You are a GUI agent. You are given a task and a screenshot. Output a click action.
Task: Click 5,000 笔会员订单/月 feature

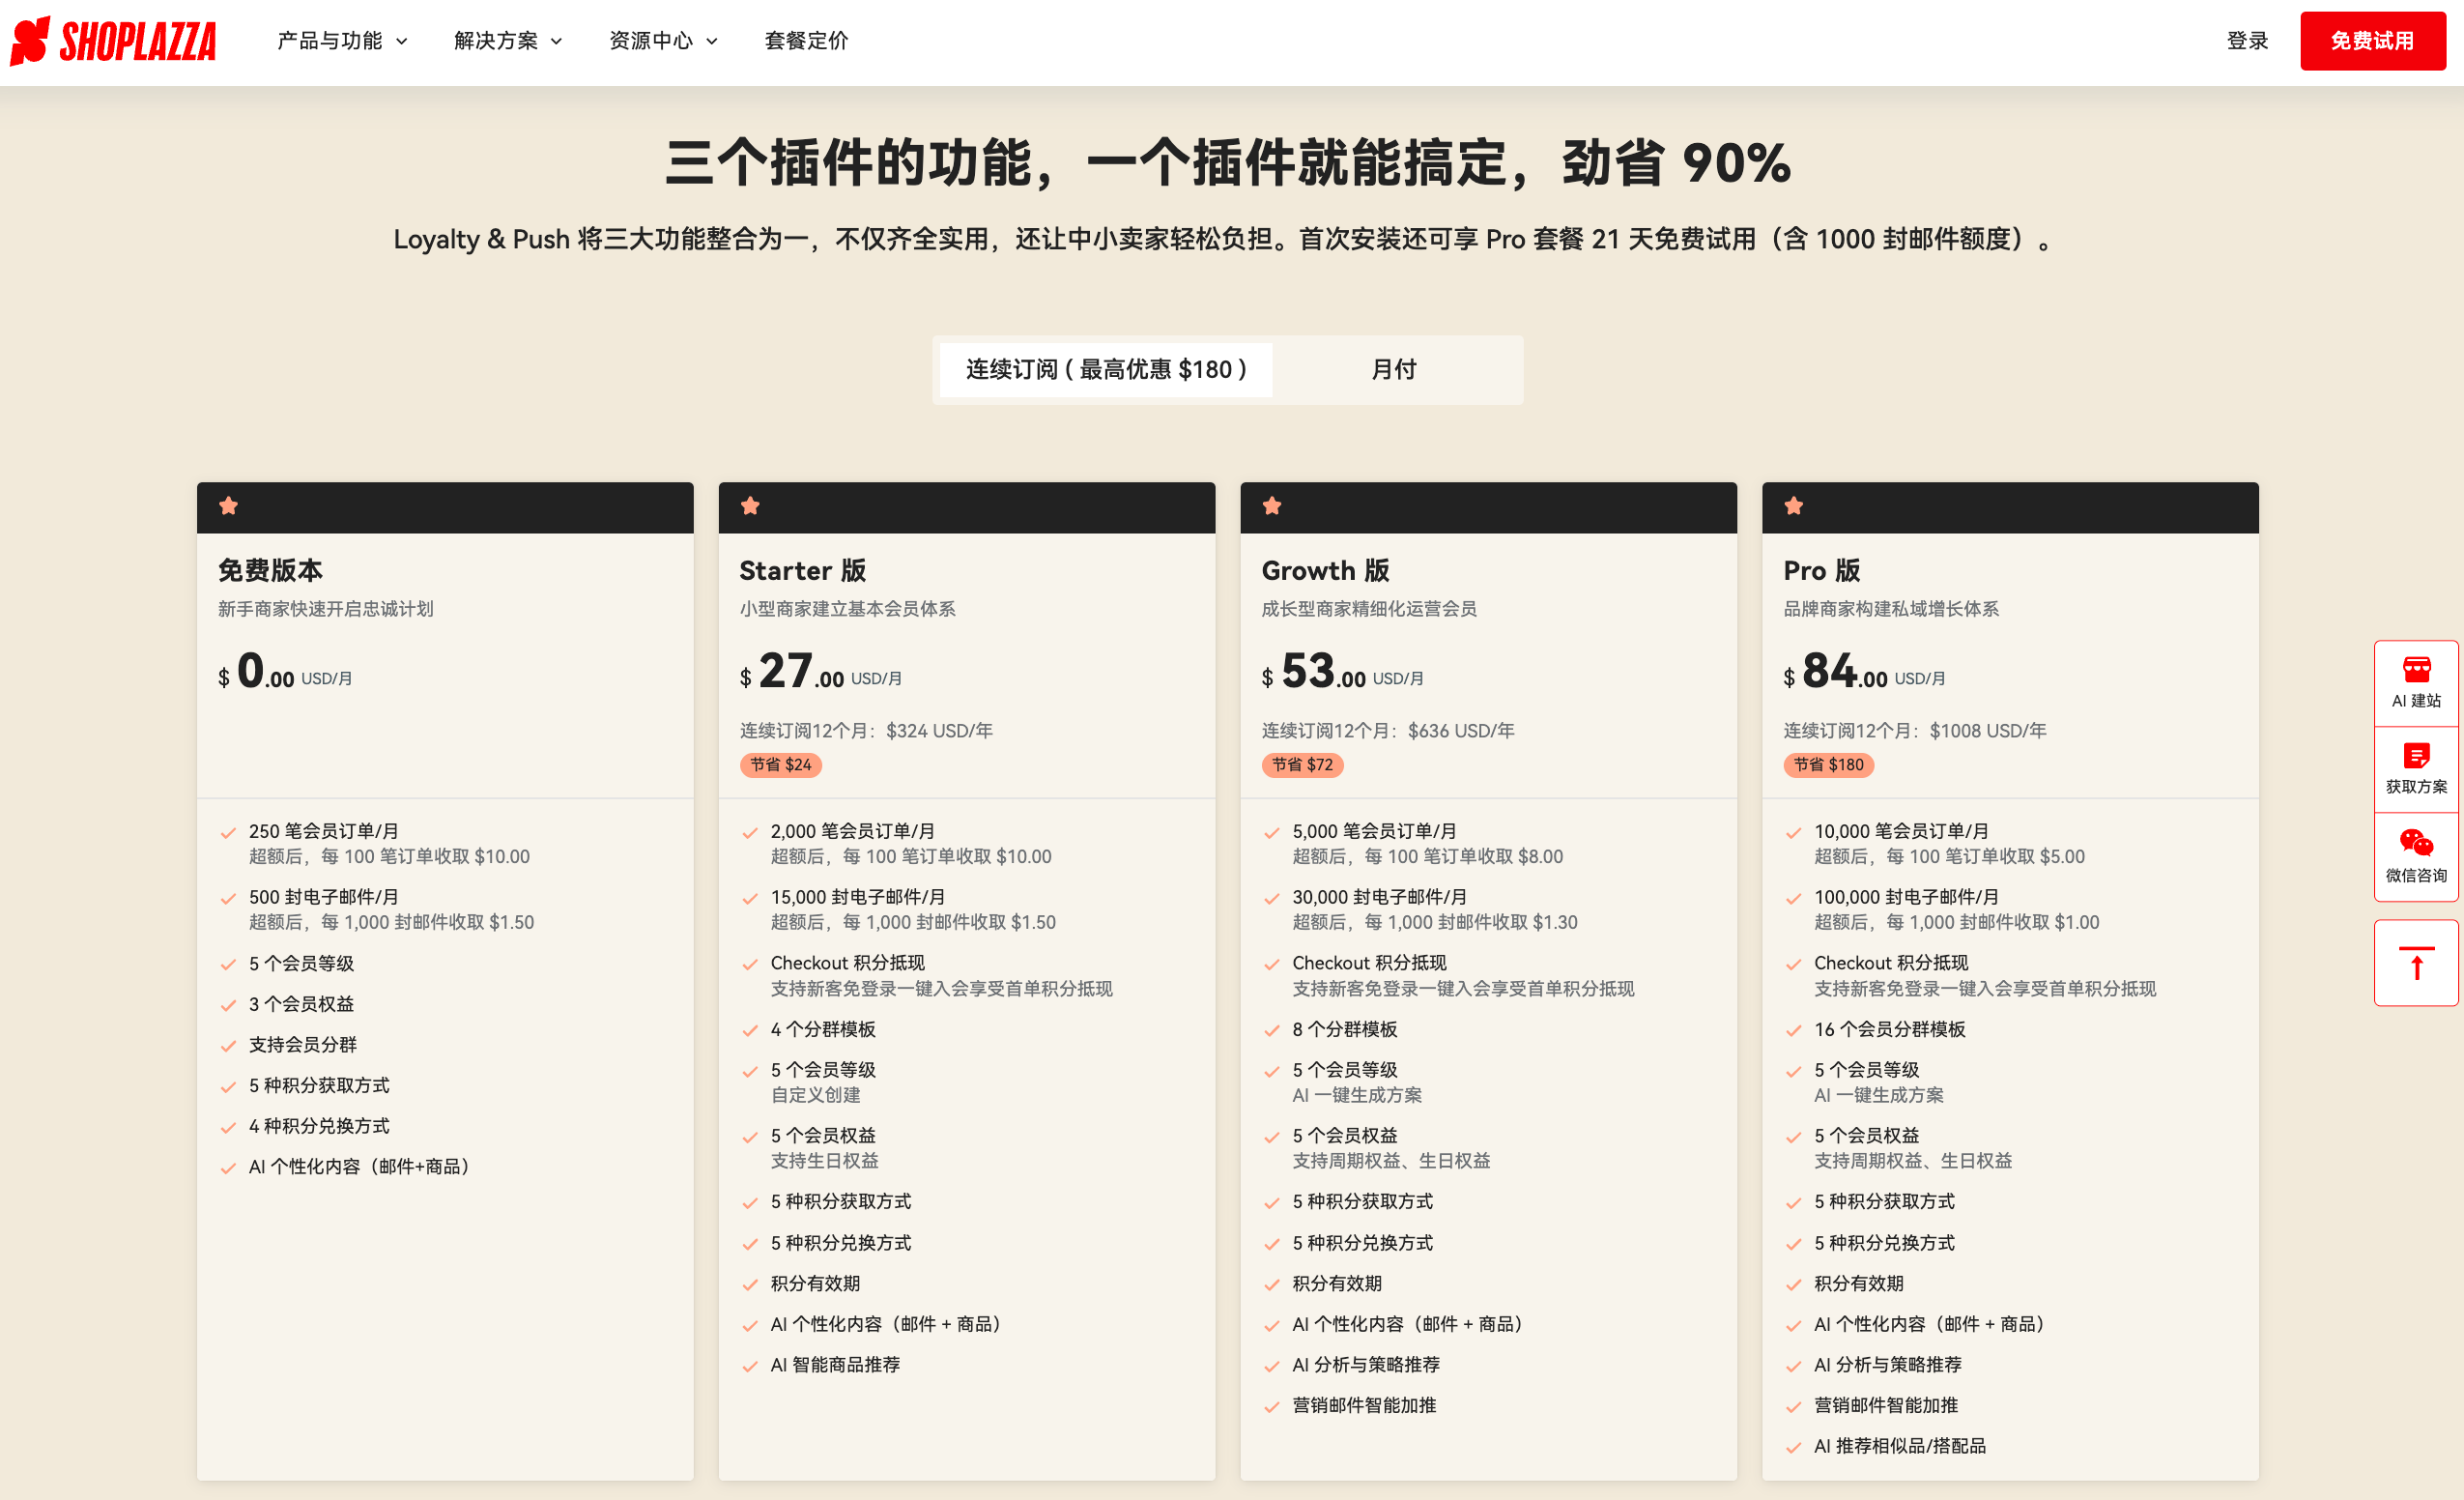(1374, 832)
